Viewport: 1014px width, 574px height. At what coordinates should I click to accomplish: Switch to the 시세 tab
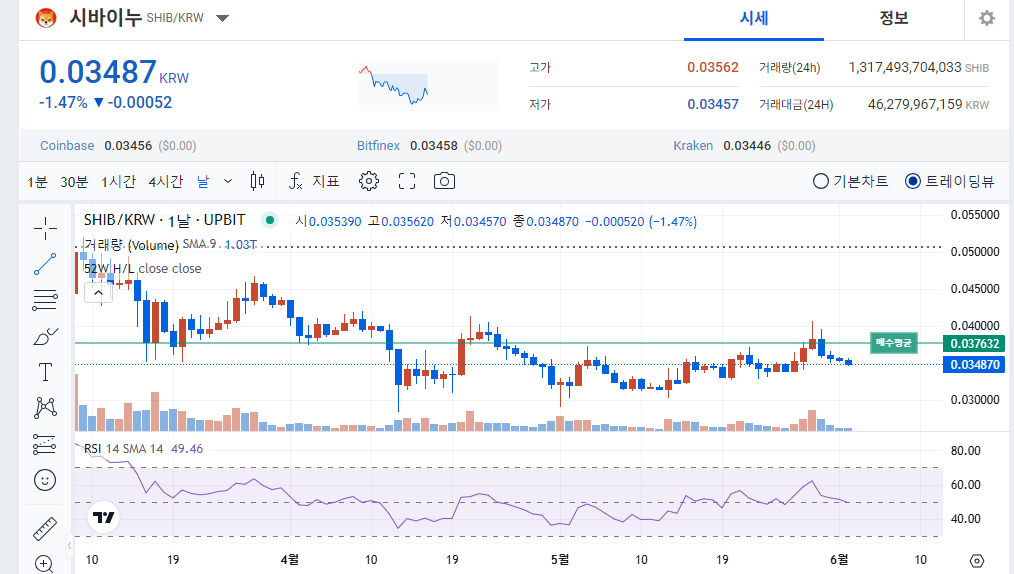click(x=754, y=18)
